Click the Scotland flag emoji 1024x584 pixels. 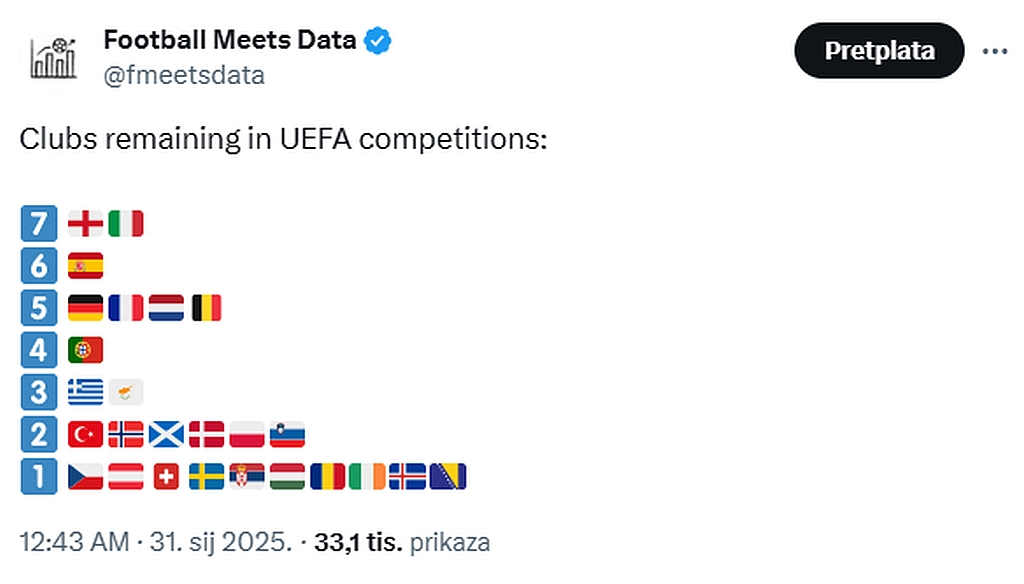(x=166, y=435)
